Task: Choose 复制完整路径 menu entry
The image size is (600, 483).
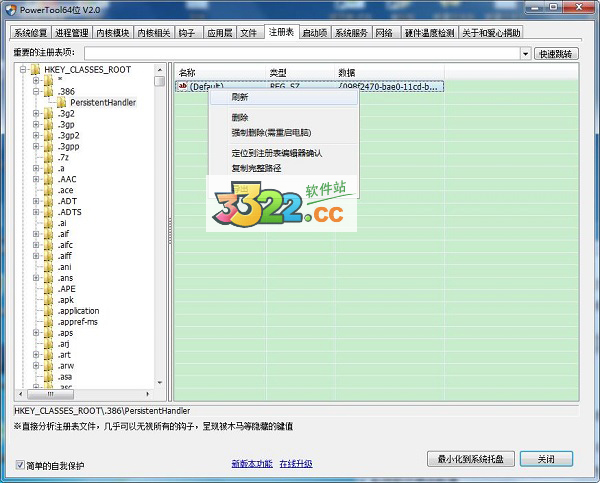Action: [x=283, y=168]
